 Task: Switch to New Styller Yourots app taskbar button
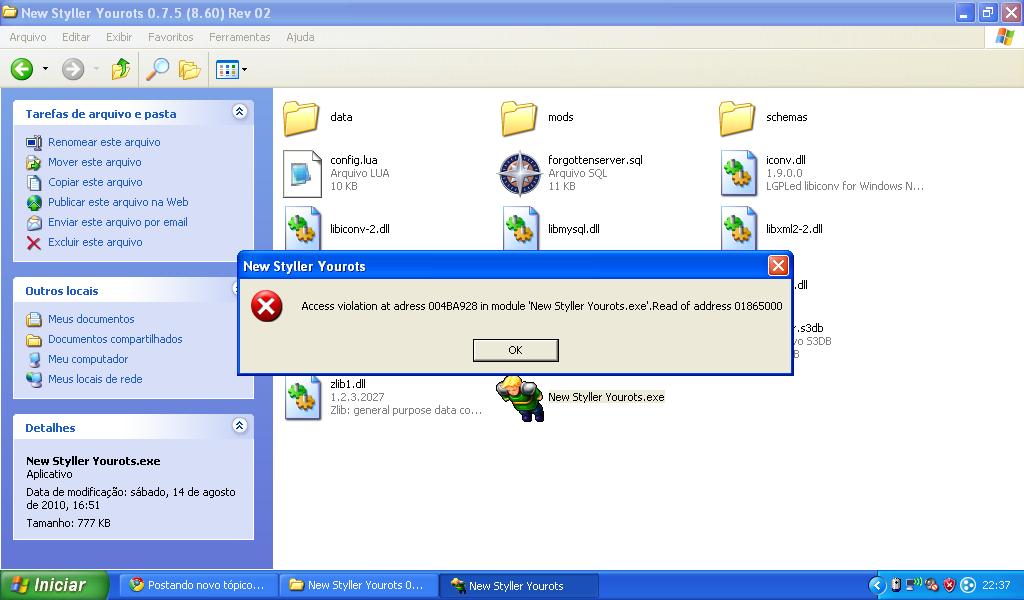click(x=519, y=585)
